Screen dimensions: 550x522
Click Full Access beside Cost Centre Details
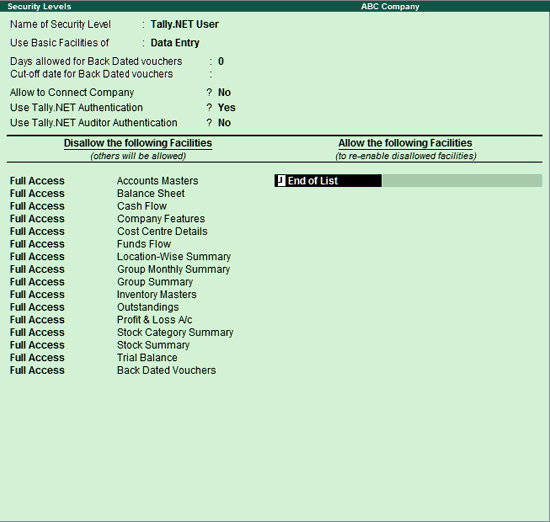pos(37,231)
